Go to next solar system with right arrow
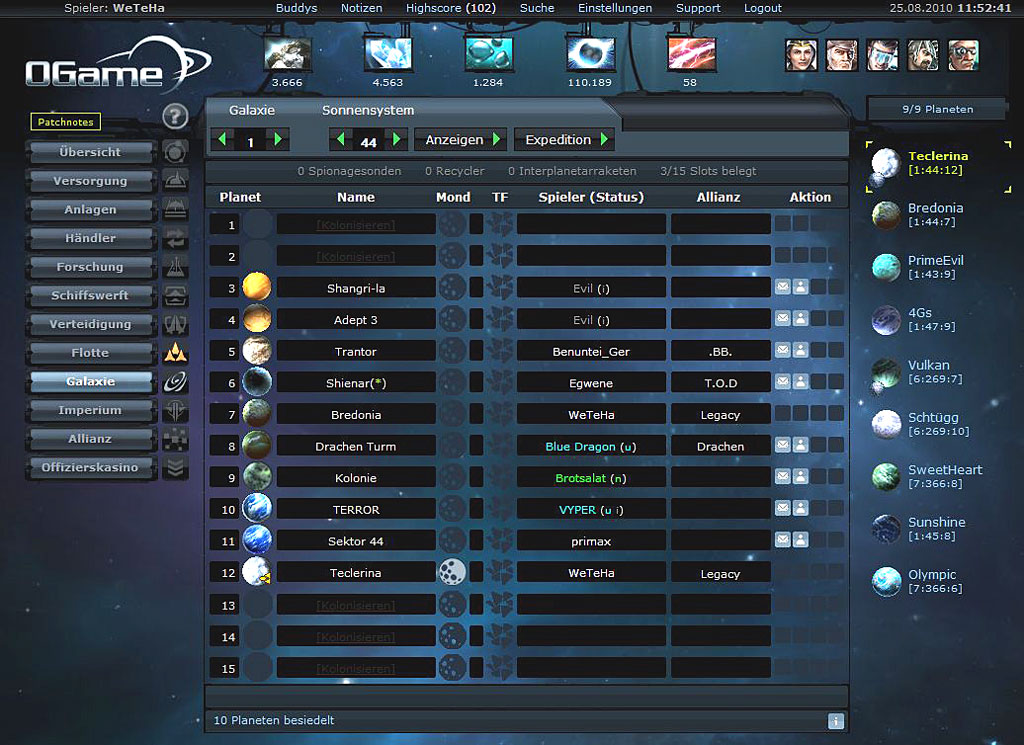Screen dimensions: 1024x745 (x=396, y=139)
